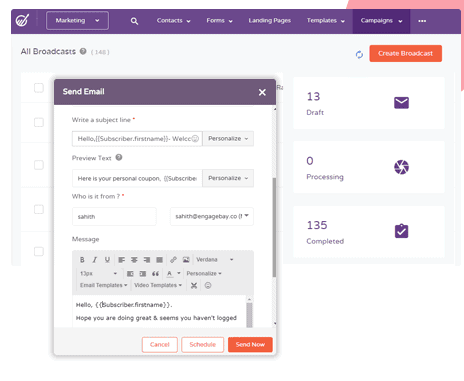
Task: Open the editor toolbar Personalize dropdown
Action: [204, 274]
